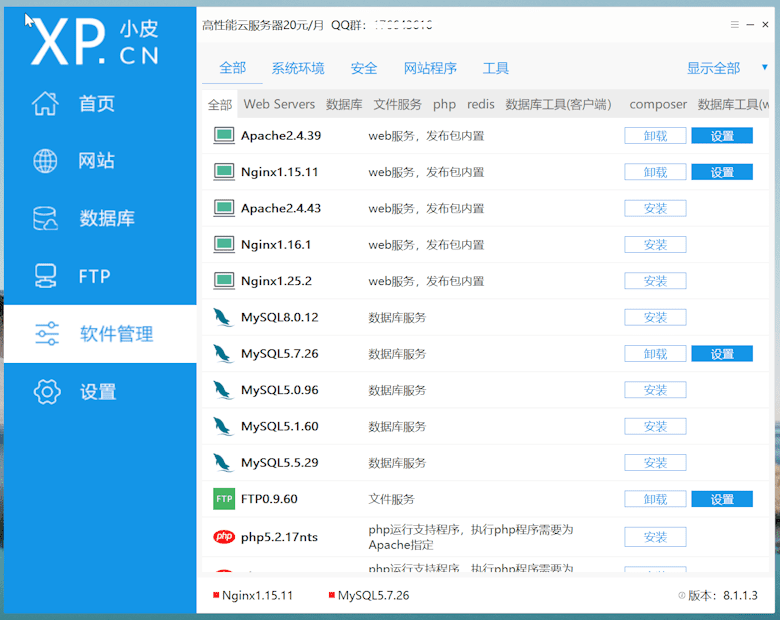
Task: Uninstall FTP0.9.60 with 卸载 button
Action: (x=655, y=499)
